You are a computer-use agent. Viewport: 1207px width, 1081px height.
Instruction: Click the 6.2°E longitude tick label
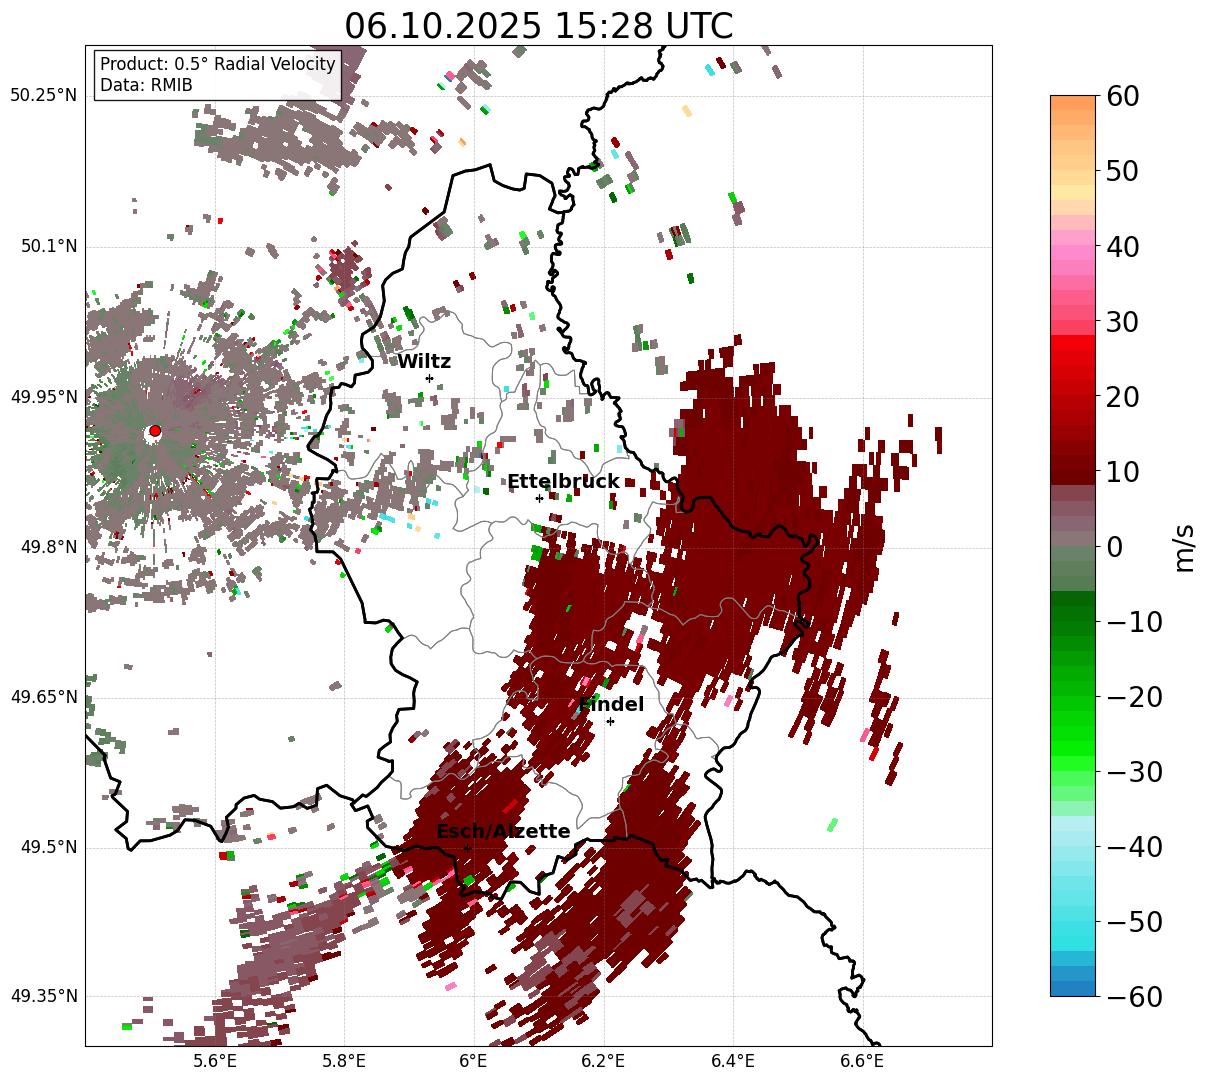pos(604,1062)
